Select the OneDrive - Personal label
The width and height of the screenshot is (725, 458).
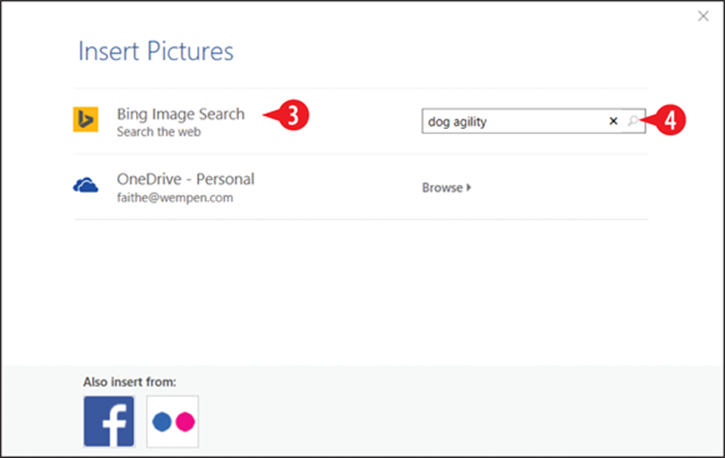185,179
